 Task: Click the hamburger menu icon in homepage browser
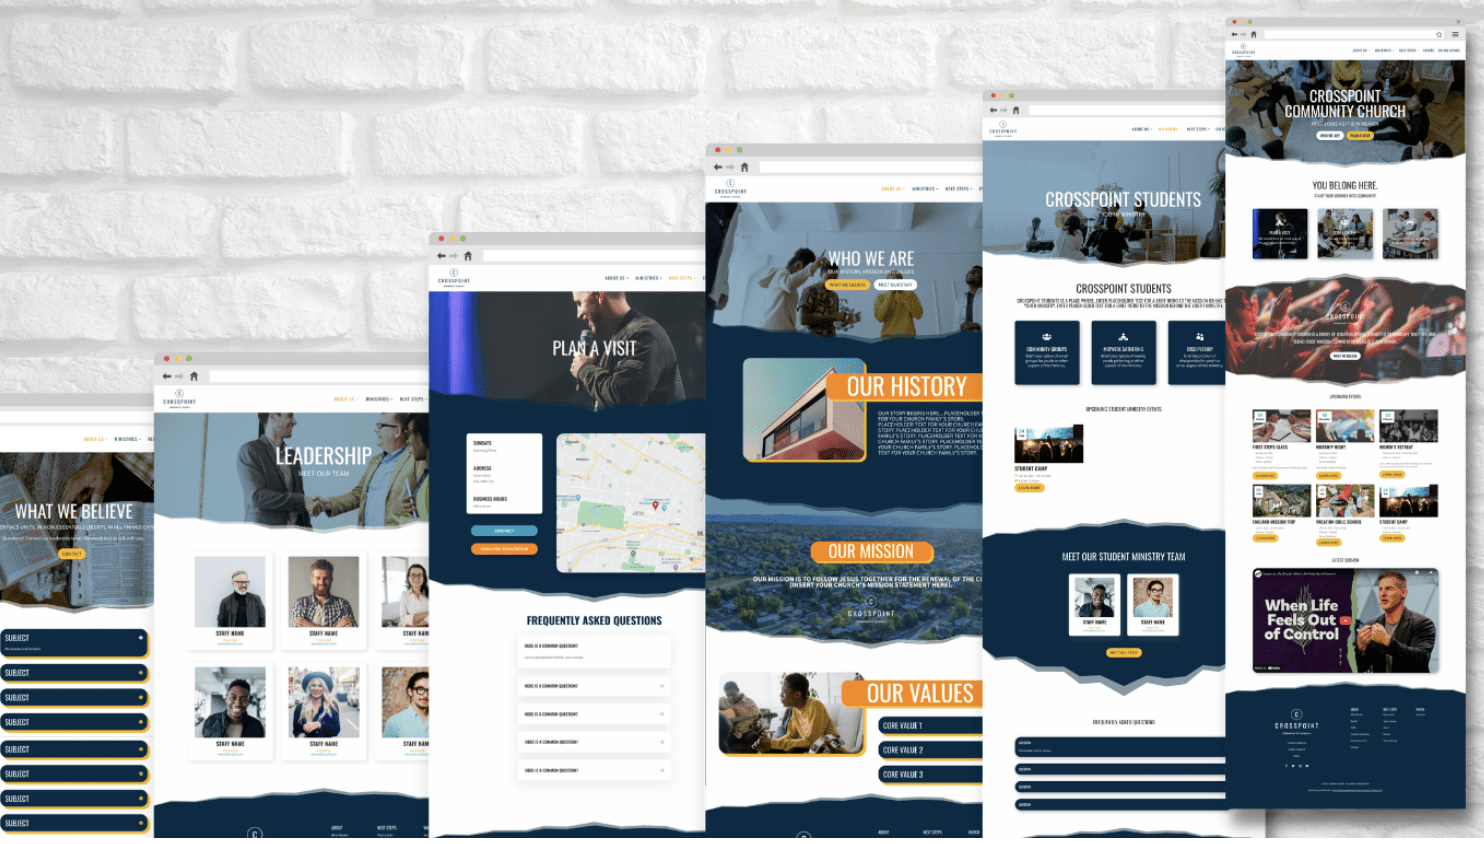point(1455,34)
